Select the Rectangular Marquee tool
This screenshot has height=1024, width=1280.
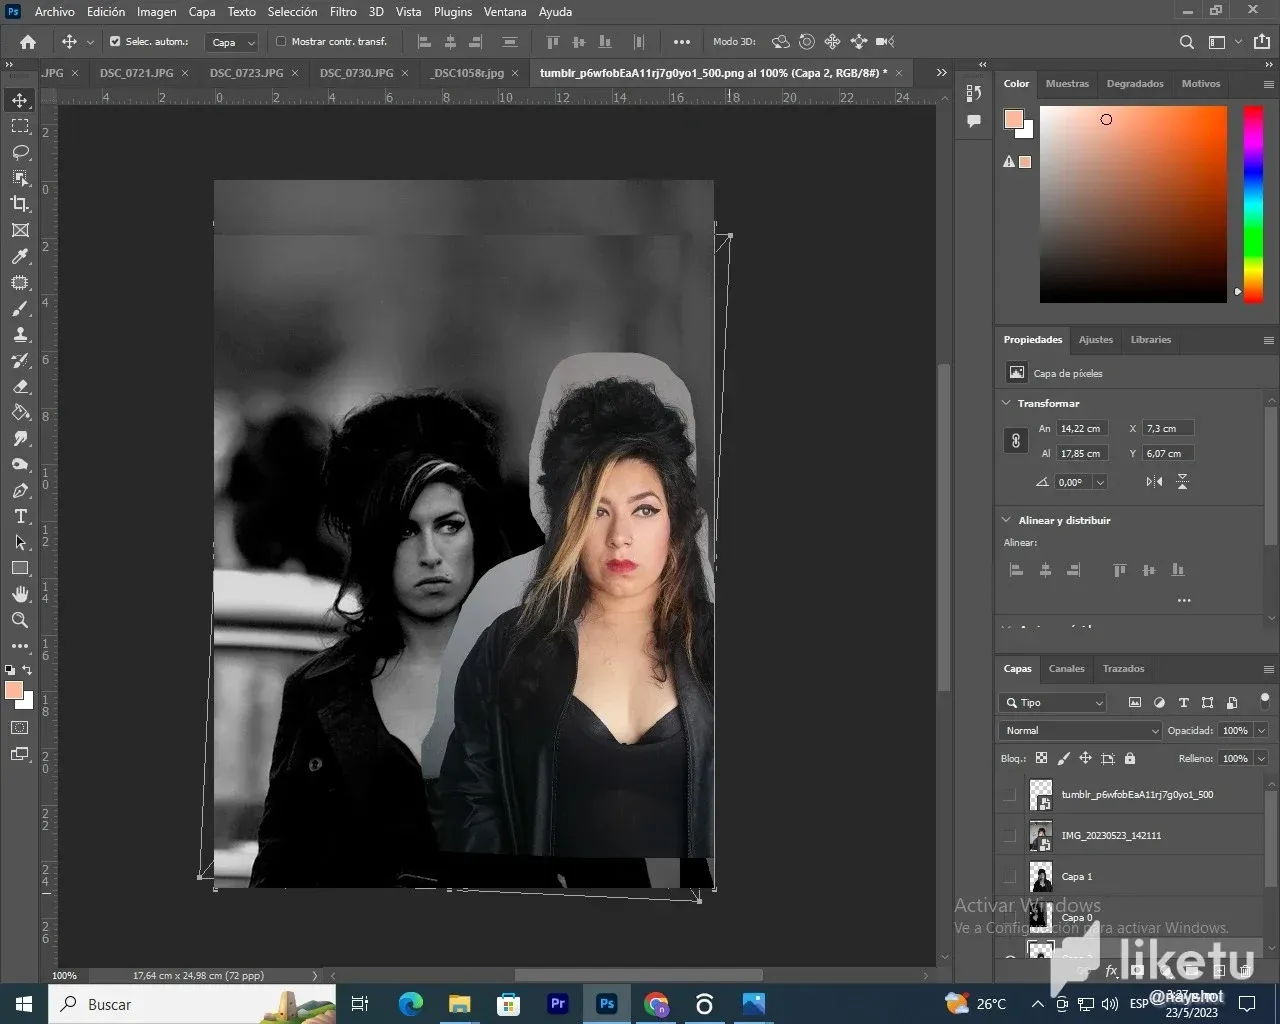pyautogui.click(x=20, y=126)
